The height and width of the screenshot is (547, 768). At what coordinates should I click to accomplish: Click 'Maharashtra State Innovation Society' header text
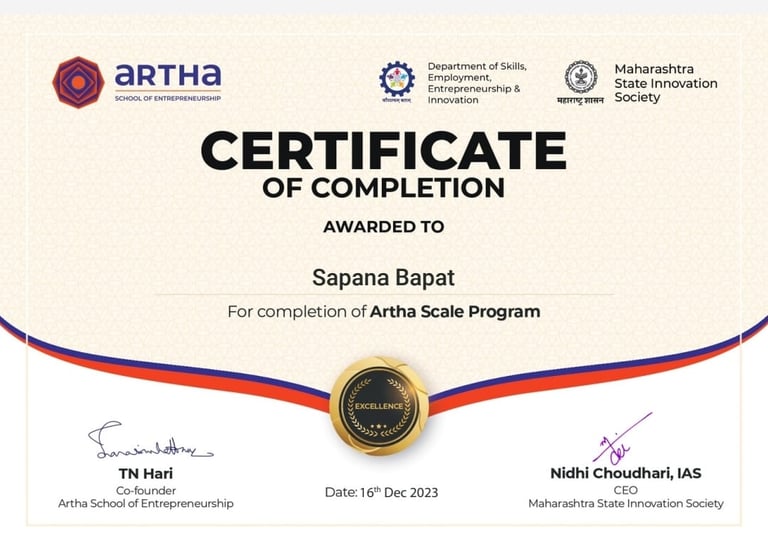pos(666,83)
